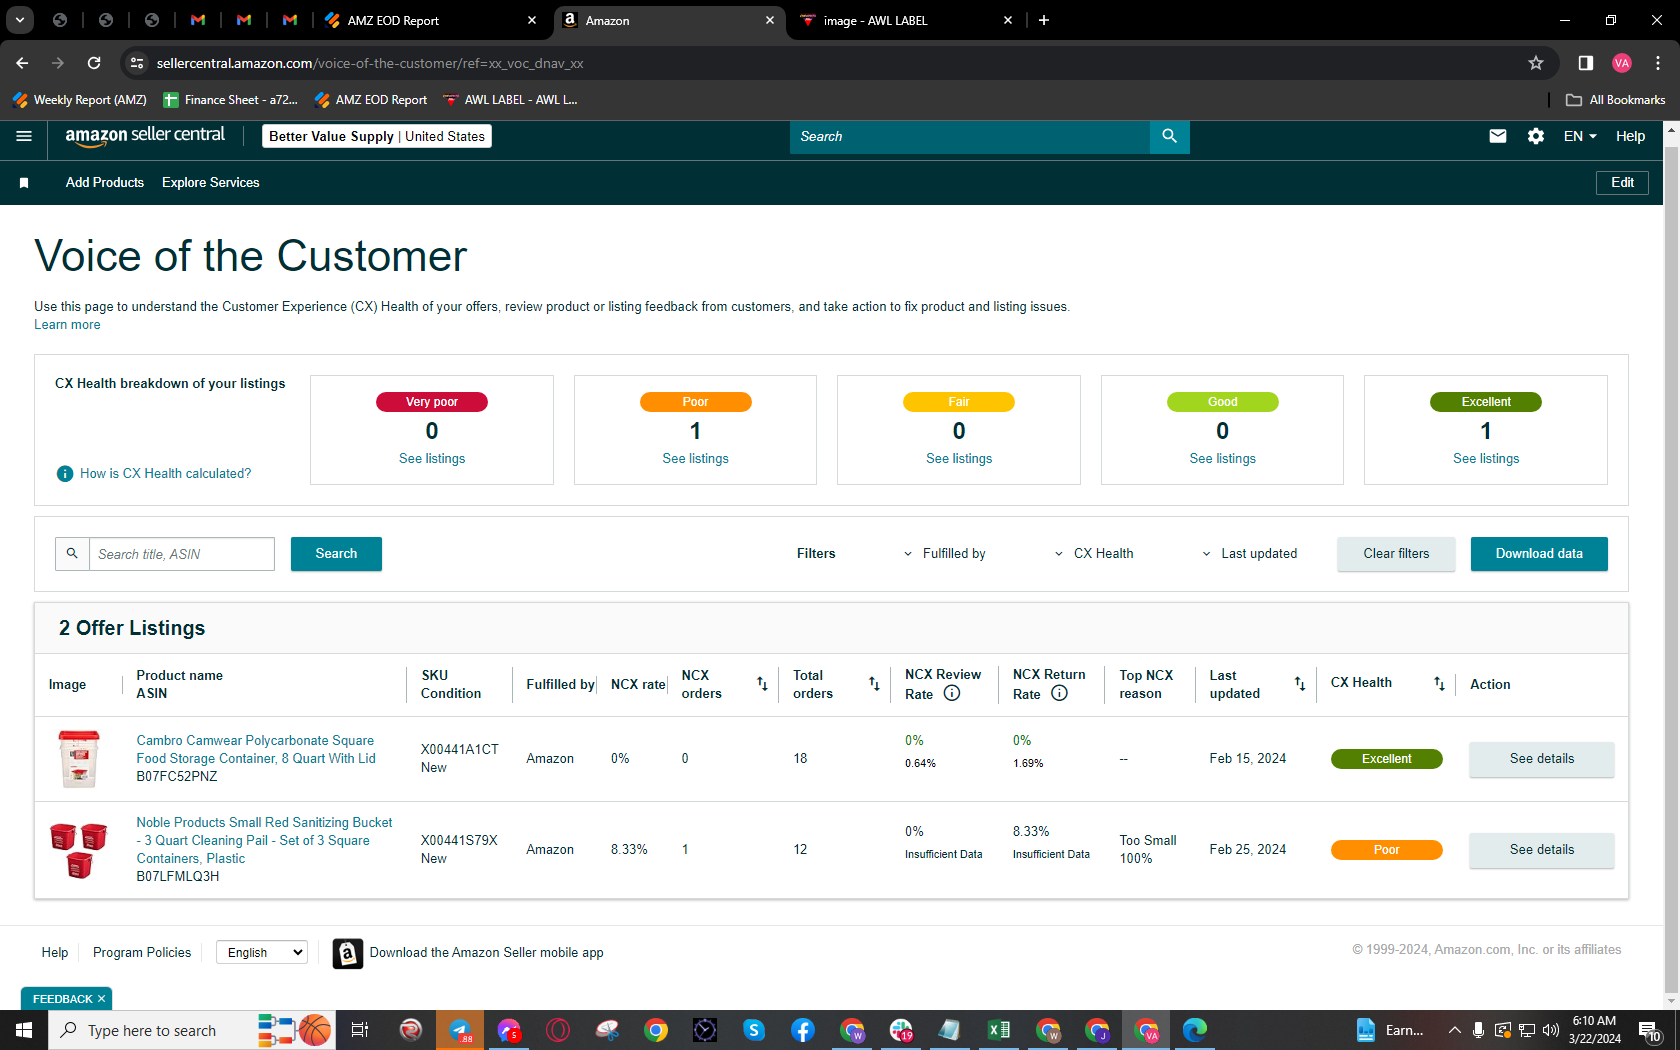Go back in browser history

(x=22, y=63)
